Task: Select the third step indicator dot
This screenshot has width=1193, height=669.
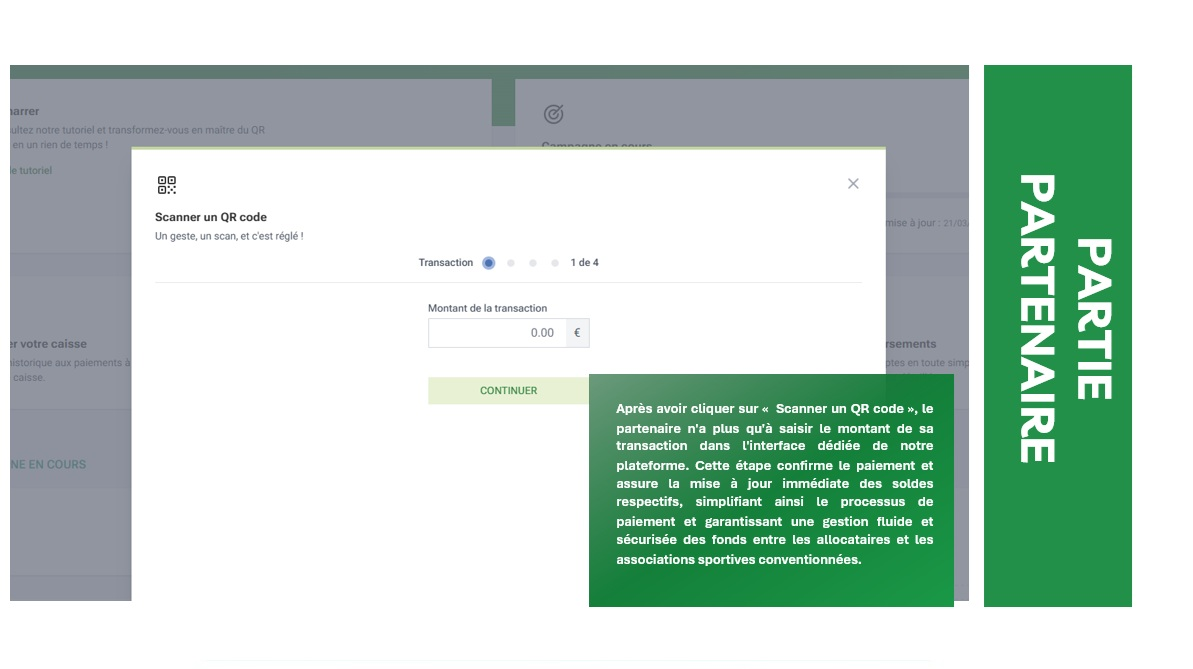Action: coord(533,263)
